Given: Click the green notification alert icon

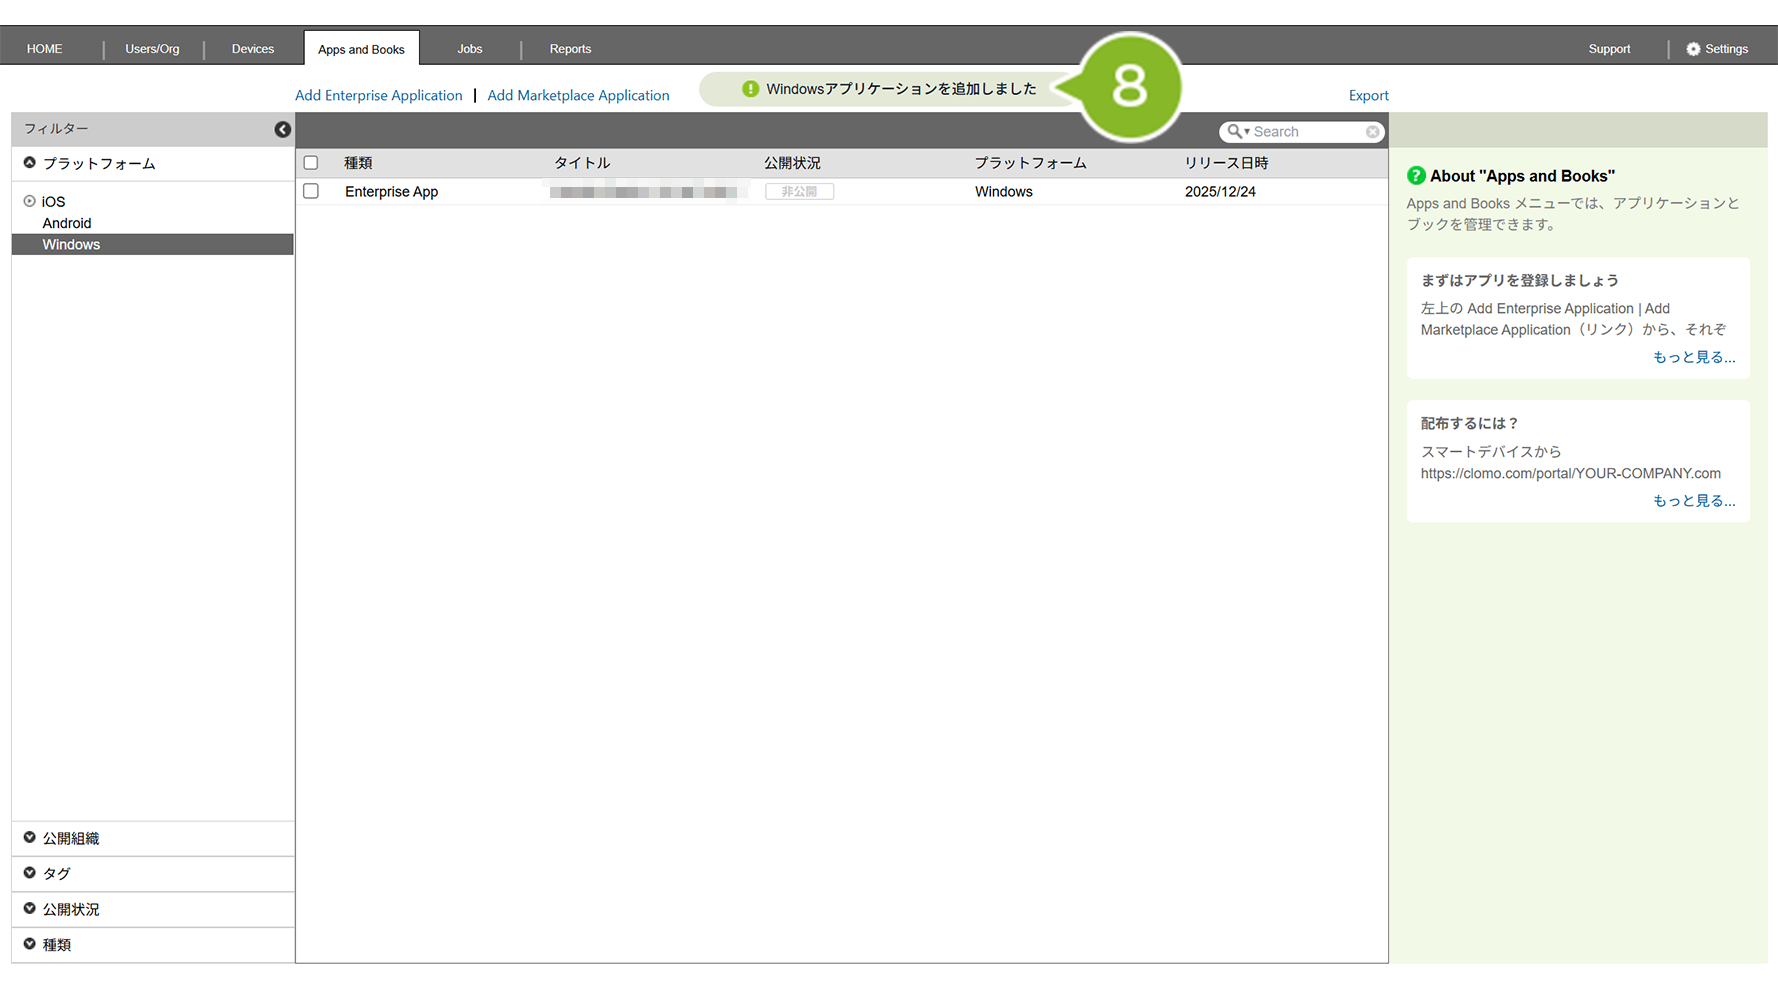Looking at the screenshot, I should 750,89.
